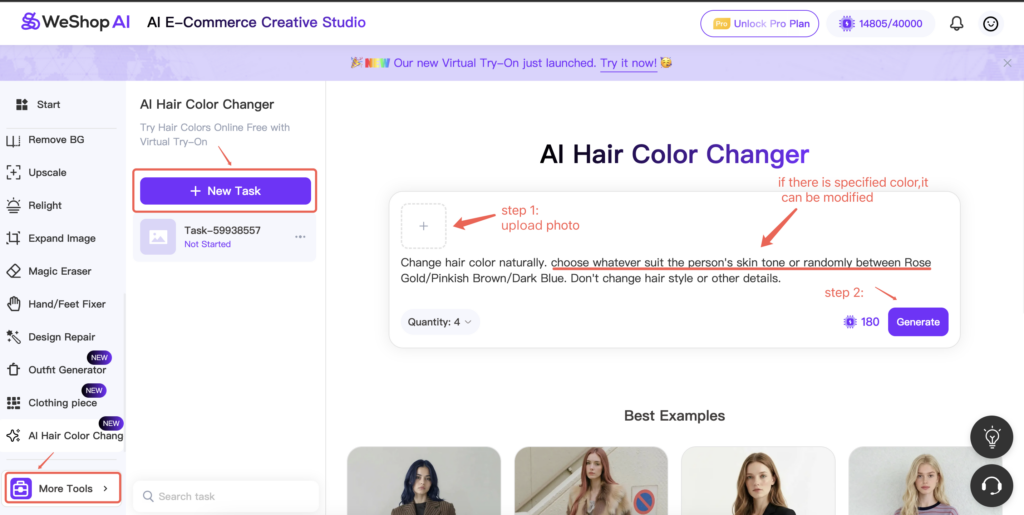Click the AI Hair Color Changer sparkle icon
The image size is (1024, 515).
14,435
